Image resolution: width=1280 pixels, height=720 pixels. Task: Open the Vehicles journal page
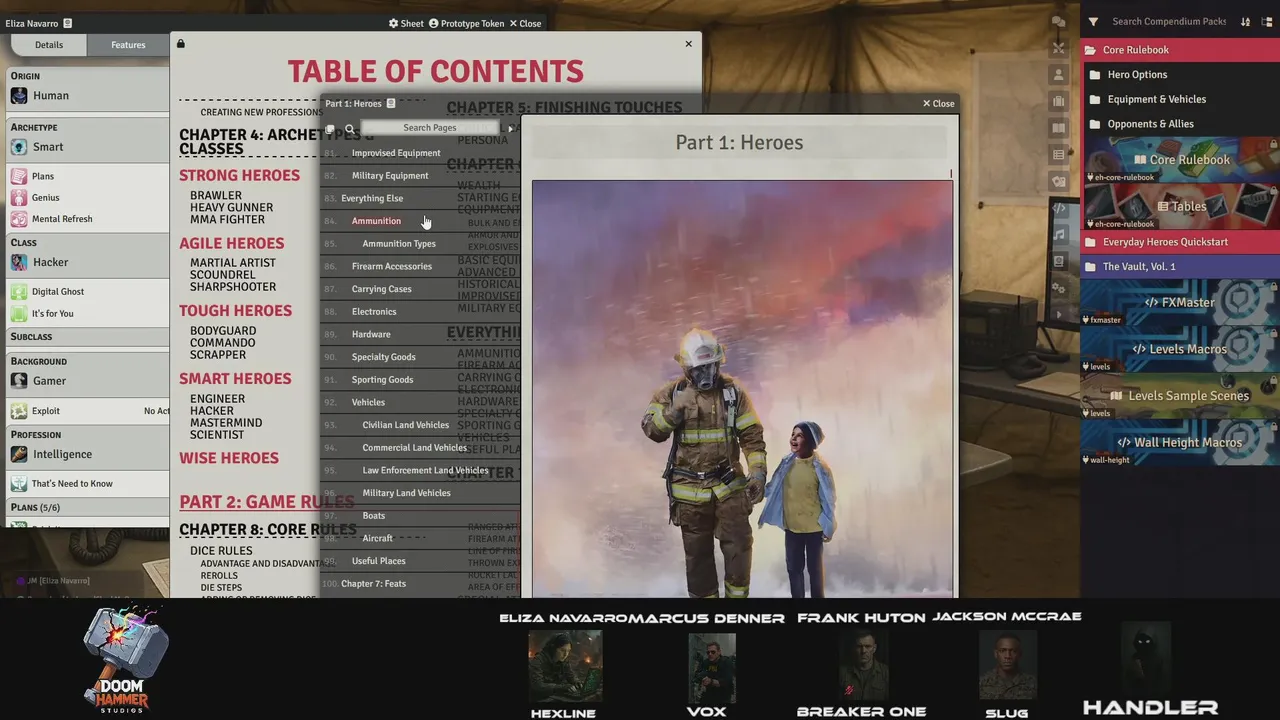(x=368, y=403)
